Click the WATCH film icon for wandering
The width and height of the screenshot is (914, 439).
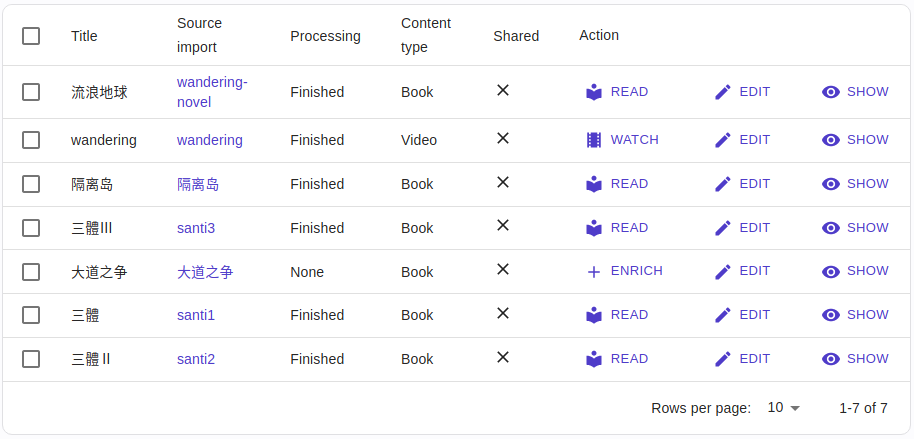[x=594, y=140]
